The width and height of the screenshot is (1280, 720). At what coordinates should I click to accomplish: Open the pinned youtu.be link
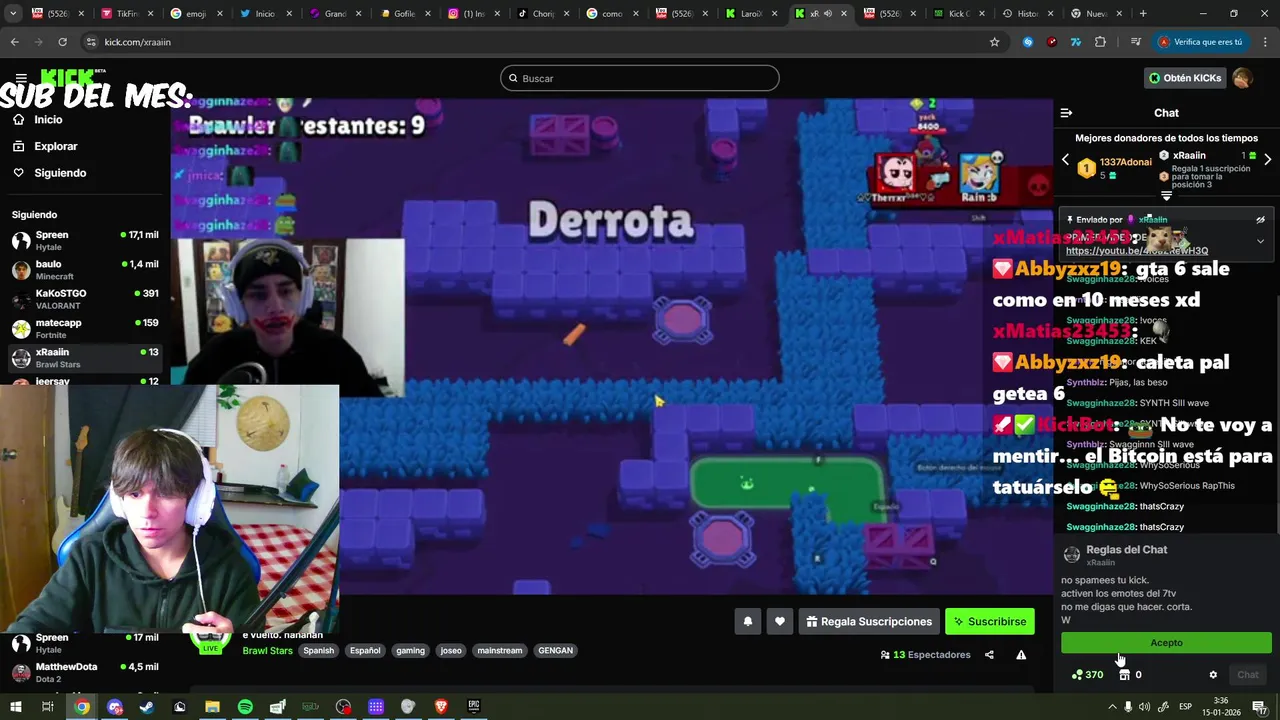pos(1137,251)
